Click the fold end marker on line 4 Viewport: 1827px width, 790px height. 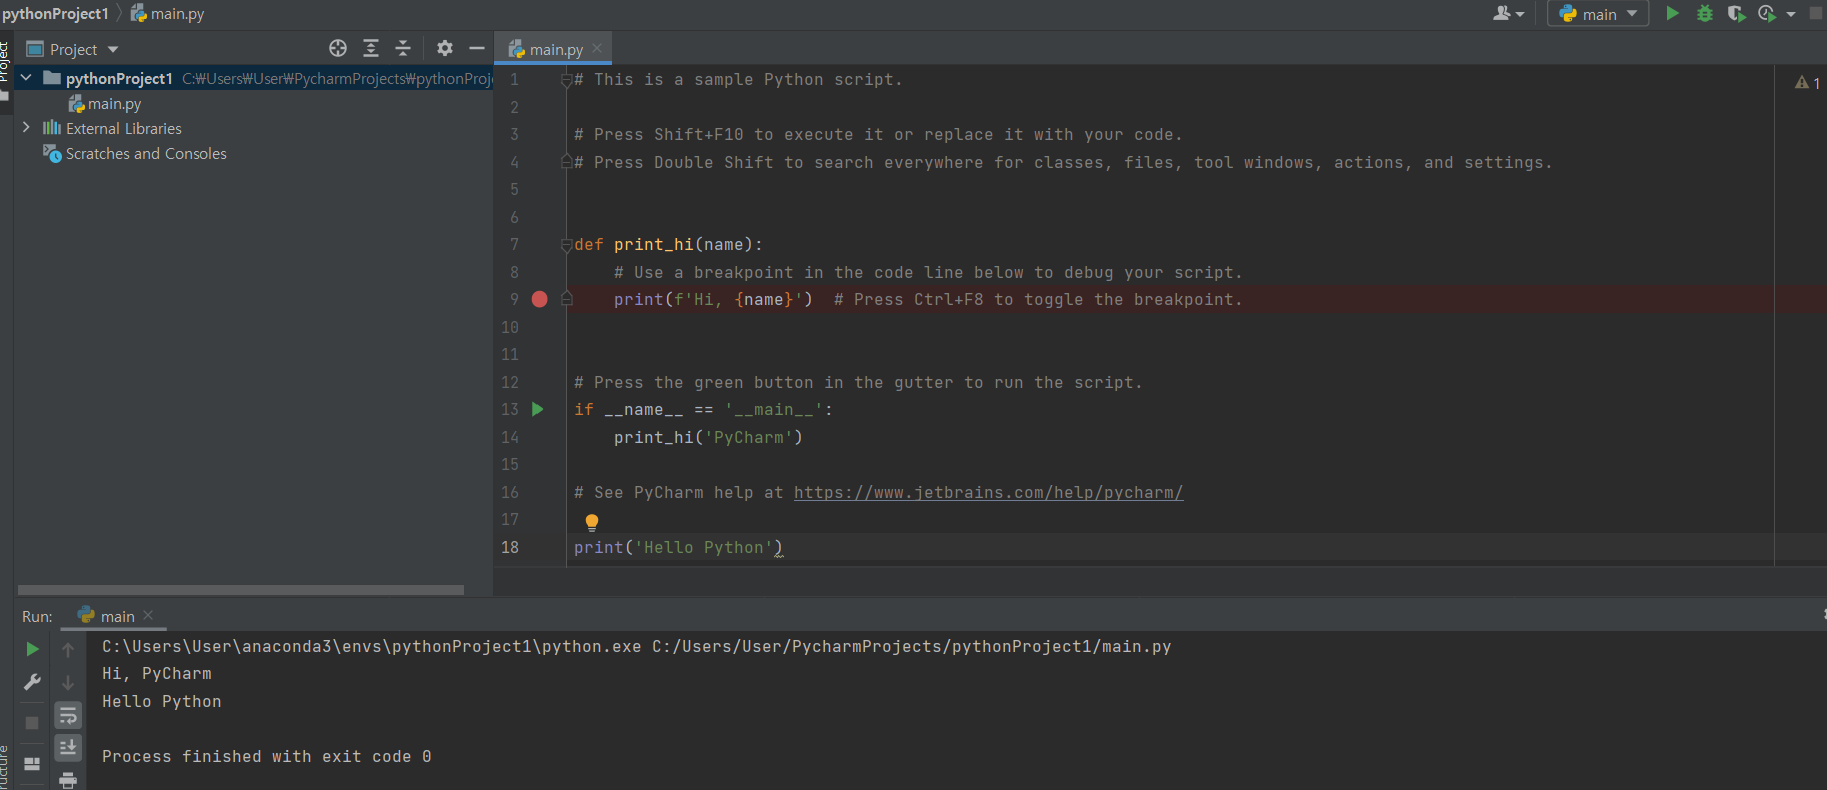coord(567,162)
